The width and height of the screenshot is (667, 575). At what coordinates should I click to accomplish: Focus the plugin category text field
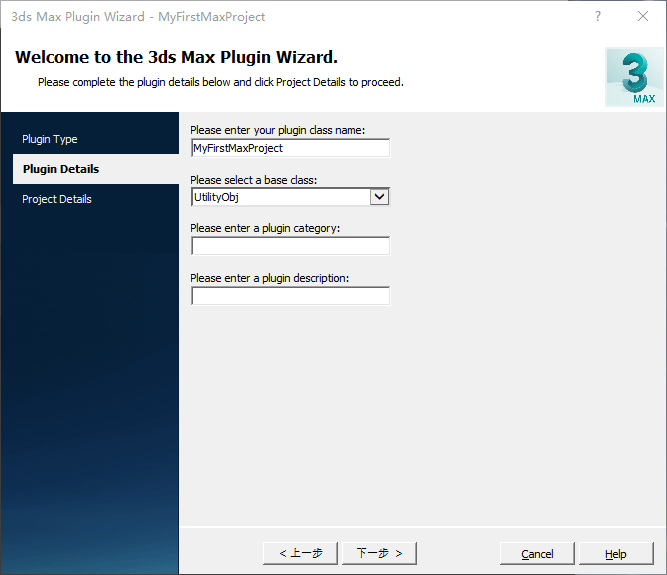click(x=290, y=246)
